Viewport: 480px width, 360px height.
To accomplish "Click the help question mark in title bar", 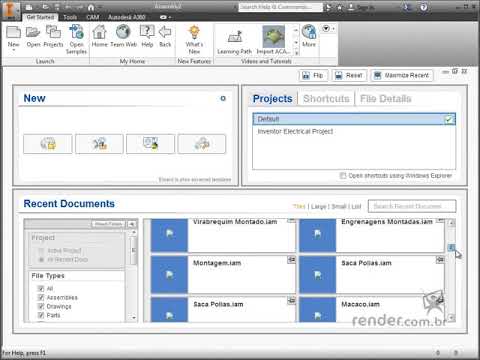I will (x=424, y=7).
